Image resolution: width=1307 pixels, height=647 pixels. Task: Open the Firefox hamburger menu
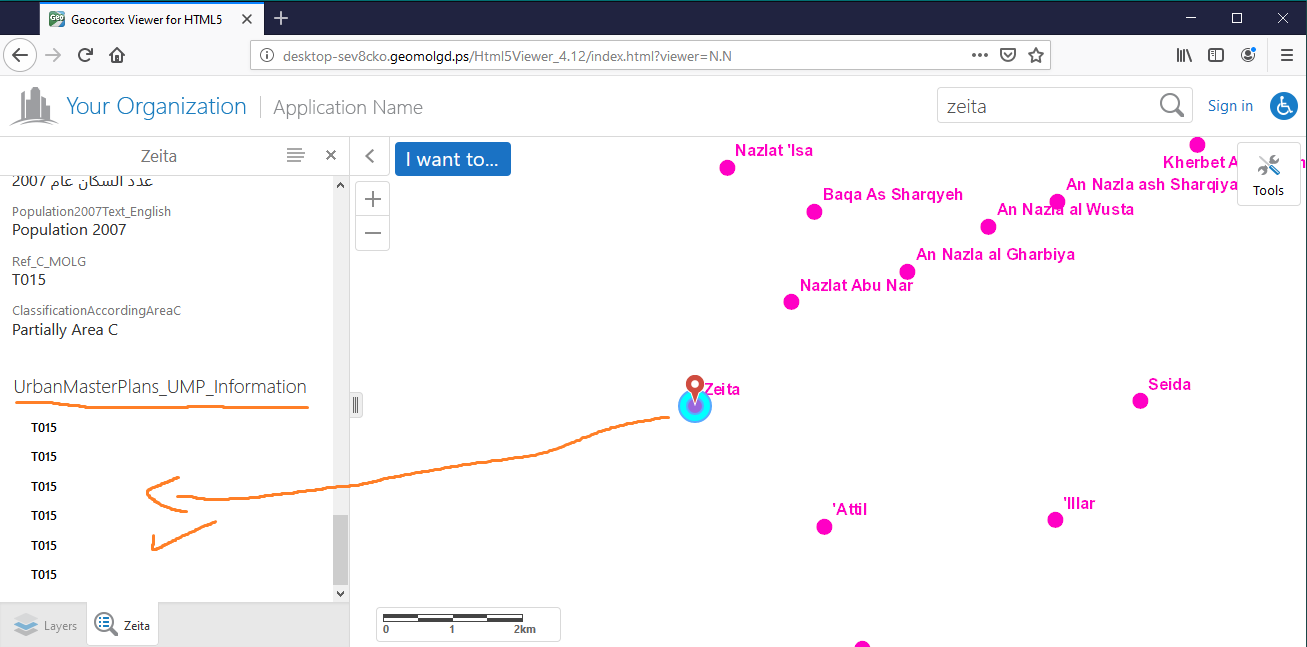[1287, 55]
